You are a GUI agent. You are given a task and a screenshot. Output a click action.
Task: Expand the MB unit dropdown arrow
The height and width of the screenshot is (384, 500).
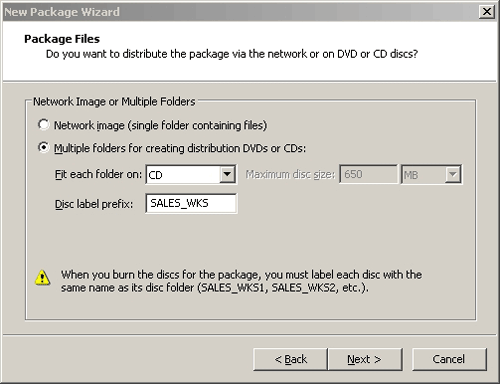(453, 174)
